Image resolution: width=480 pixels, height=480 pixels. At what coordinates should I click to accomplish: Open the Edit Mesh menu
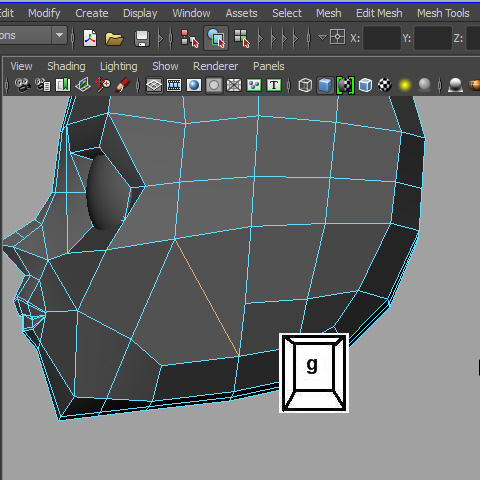coord(379,13)
